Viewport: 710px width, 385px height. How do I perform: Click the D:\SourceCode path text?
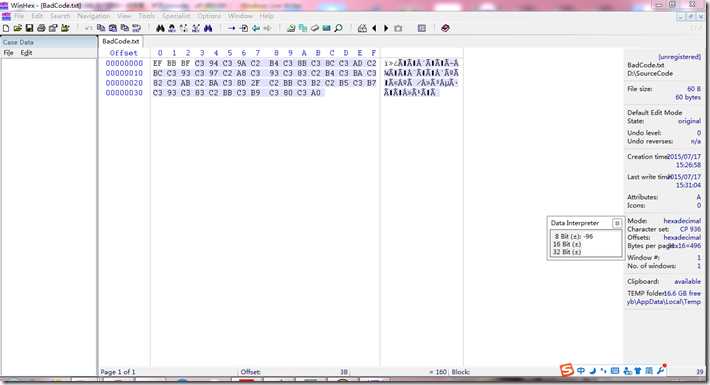(650, 73)
